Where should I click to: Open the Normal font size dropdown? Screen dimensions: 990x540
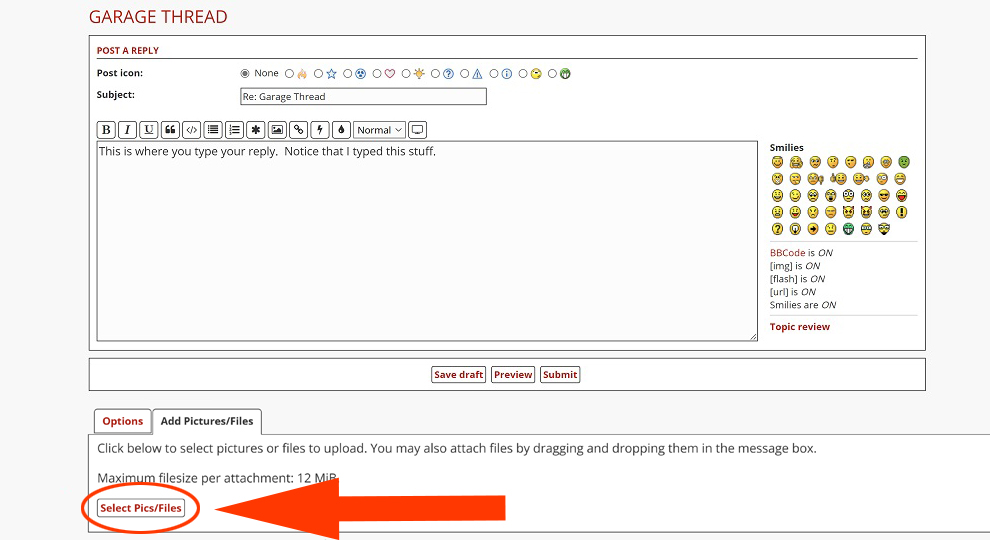379,130
